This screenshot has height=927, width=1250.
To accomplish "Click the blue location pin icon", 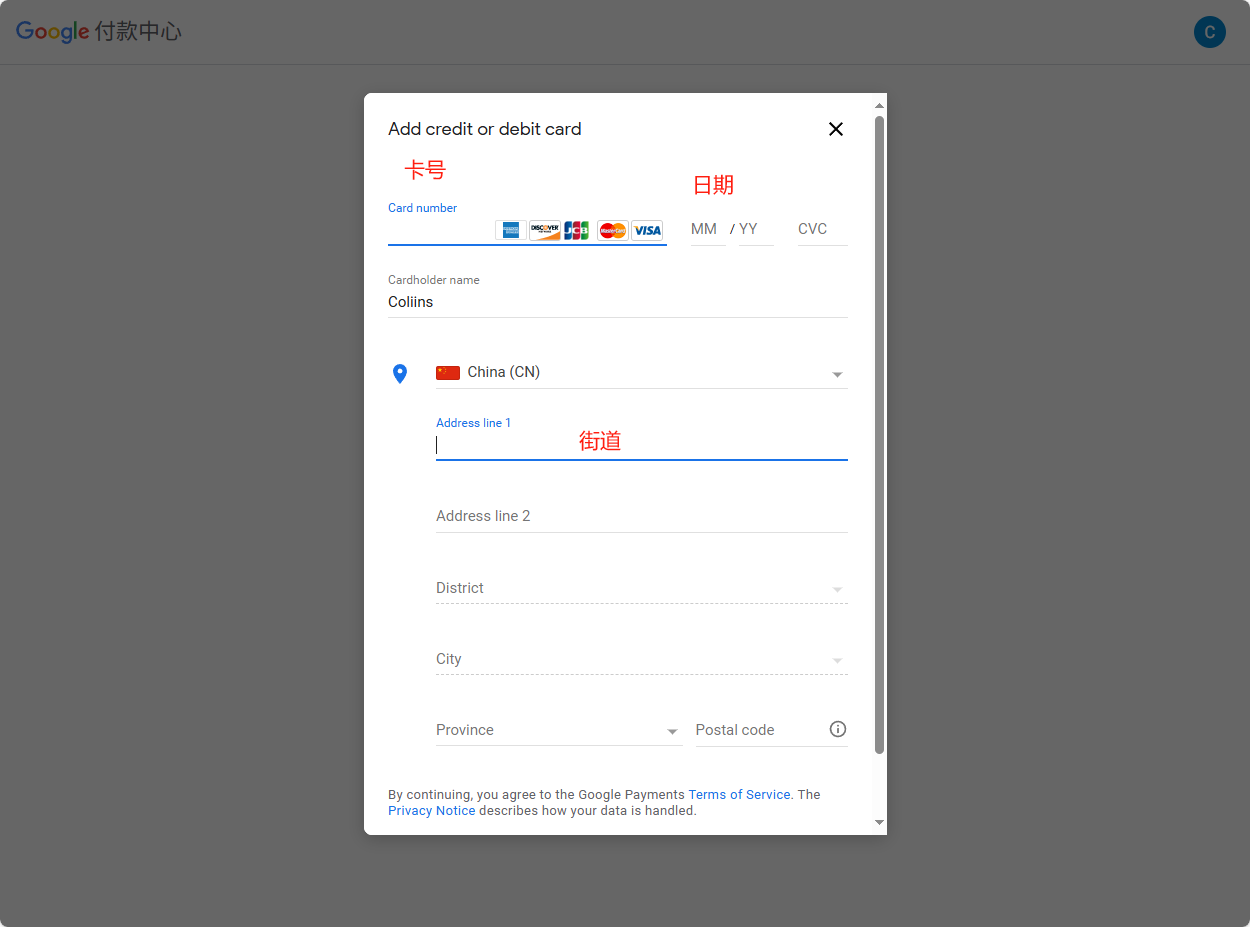I will pos(400,374).
